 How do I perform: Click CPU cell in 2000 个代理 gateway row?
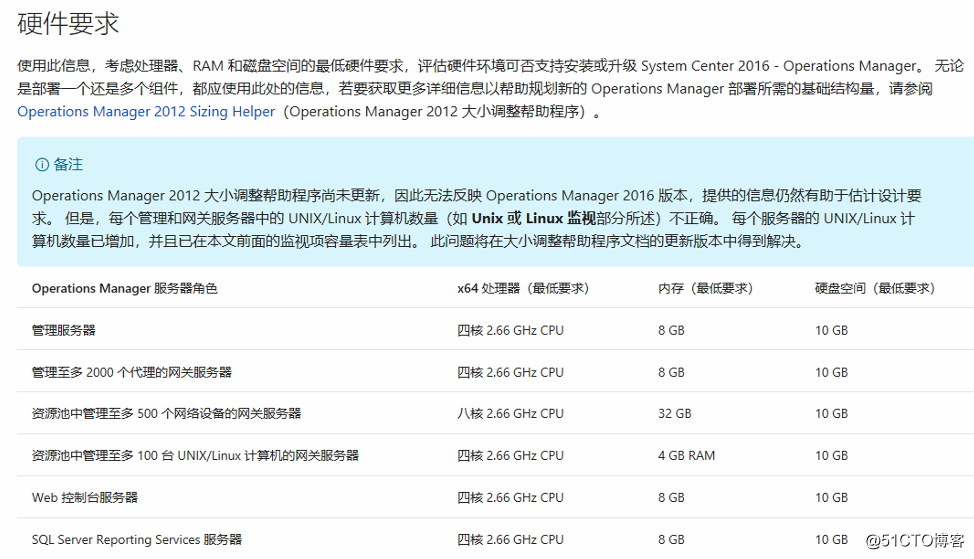[511, 373]
